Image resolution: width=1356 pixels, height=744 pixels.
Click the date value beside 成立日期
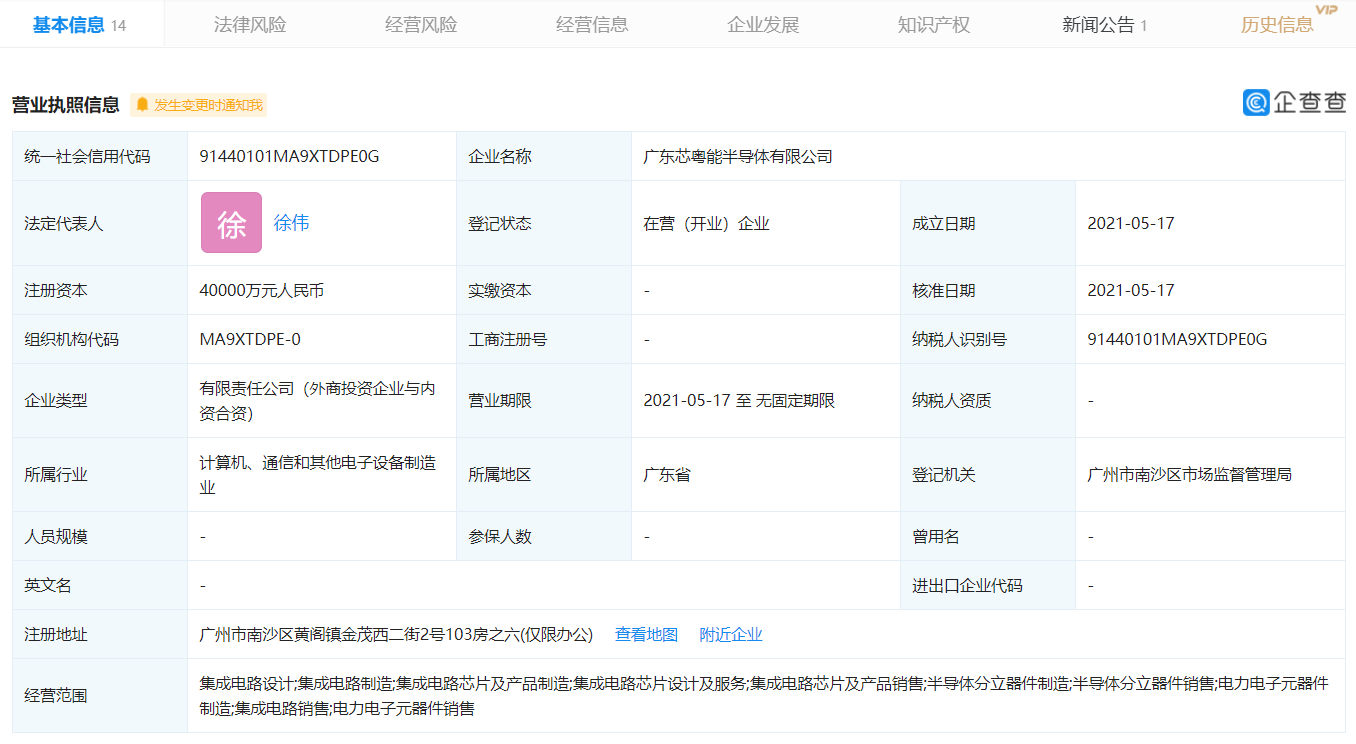tap(1131, 224)
